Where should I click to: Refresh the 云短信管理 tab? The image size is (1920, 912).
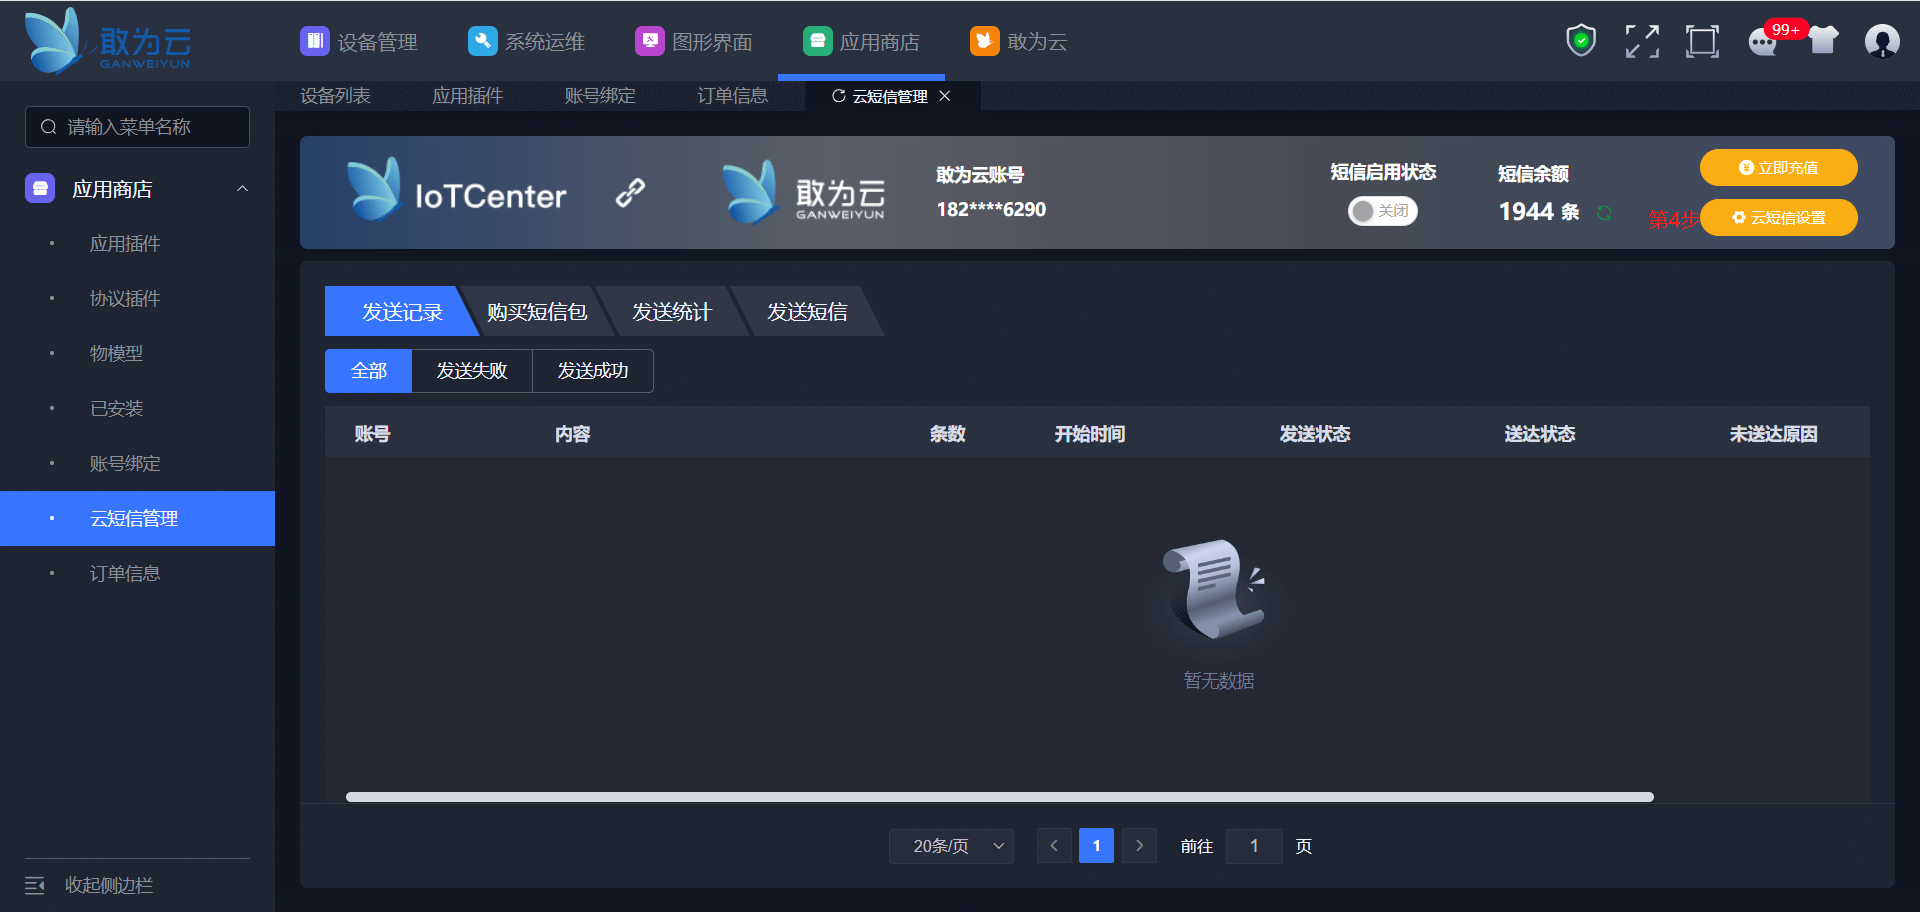(x=839, y=96)
